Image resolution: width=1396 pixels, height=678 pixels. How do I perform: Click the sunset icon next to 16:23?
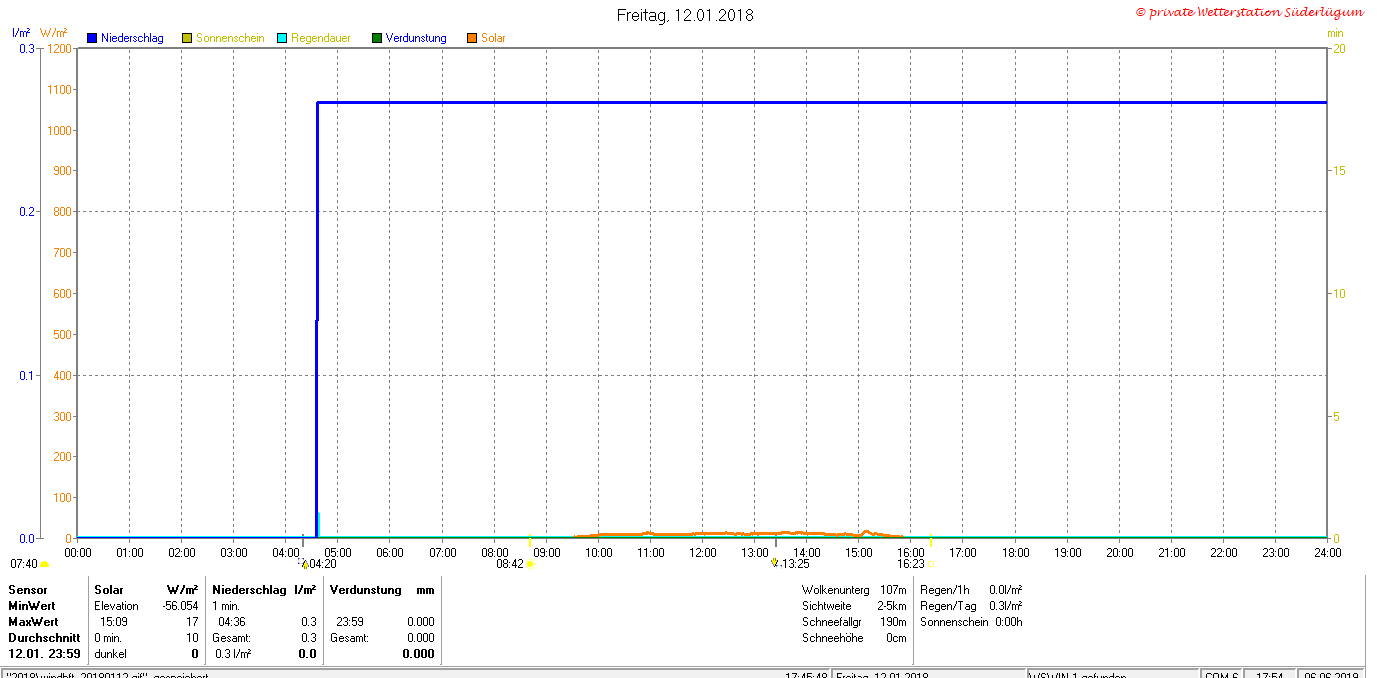coord(930,564)
